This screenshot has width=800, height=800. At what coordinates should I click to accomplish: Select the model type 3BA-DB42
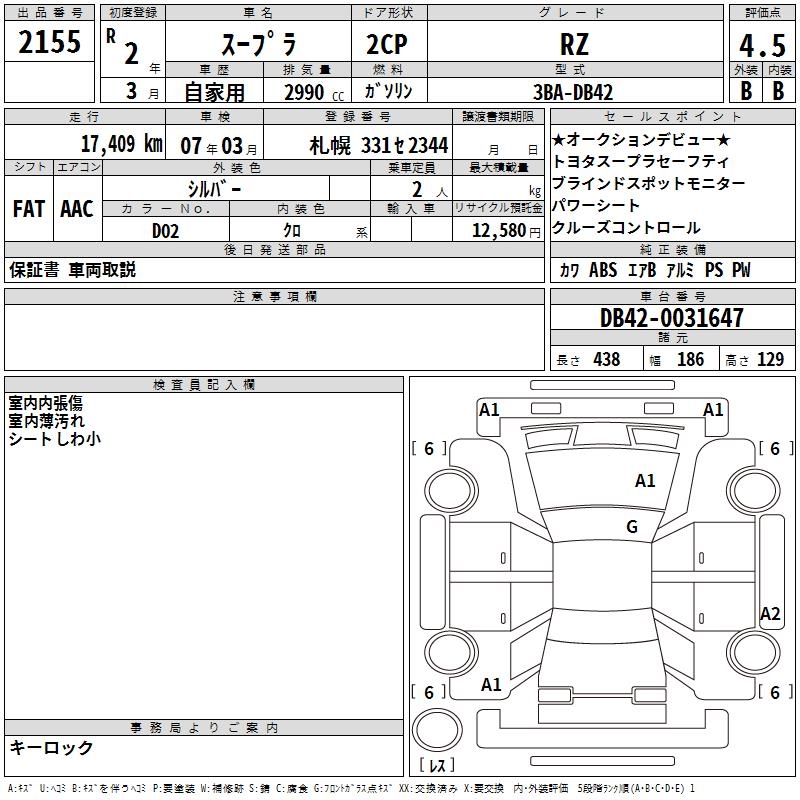pyautogui.click(x=573, y=92)
